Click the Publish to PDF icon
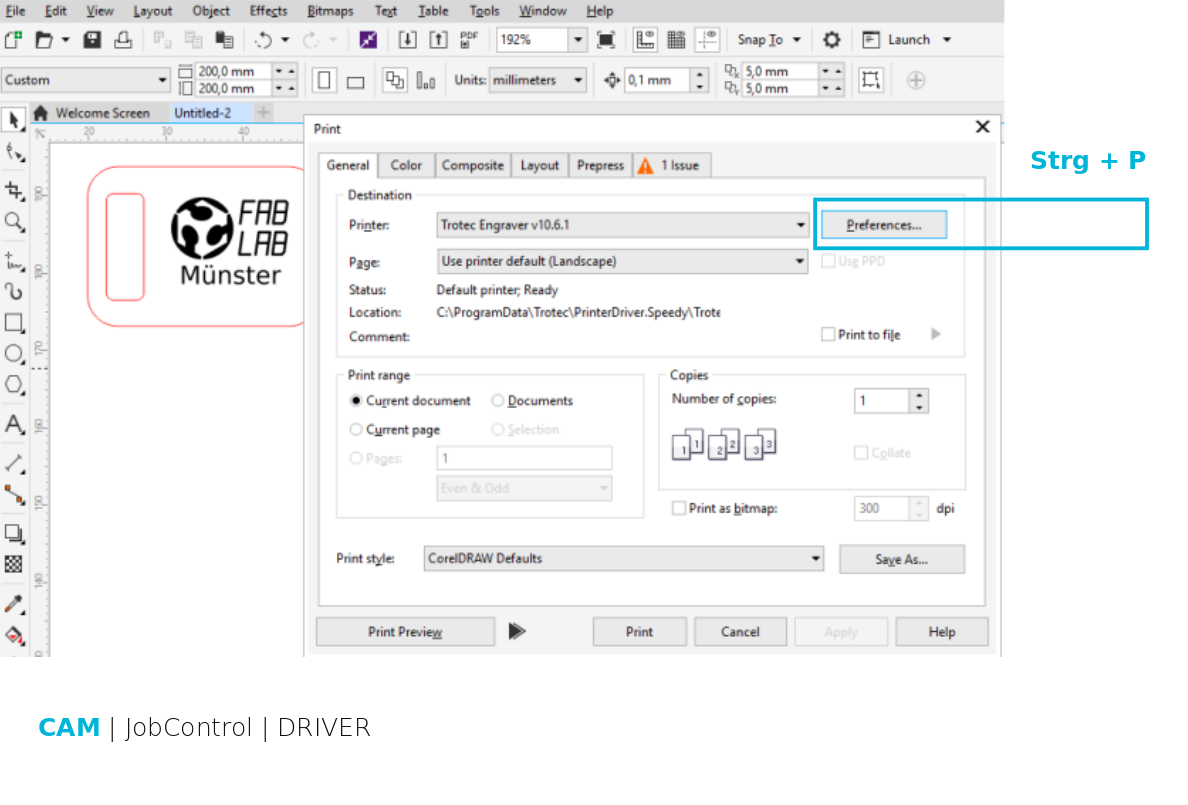The height and width of the screenshot is (805, 1188). (x=469, y=39)
